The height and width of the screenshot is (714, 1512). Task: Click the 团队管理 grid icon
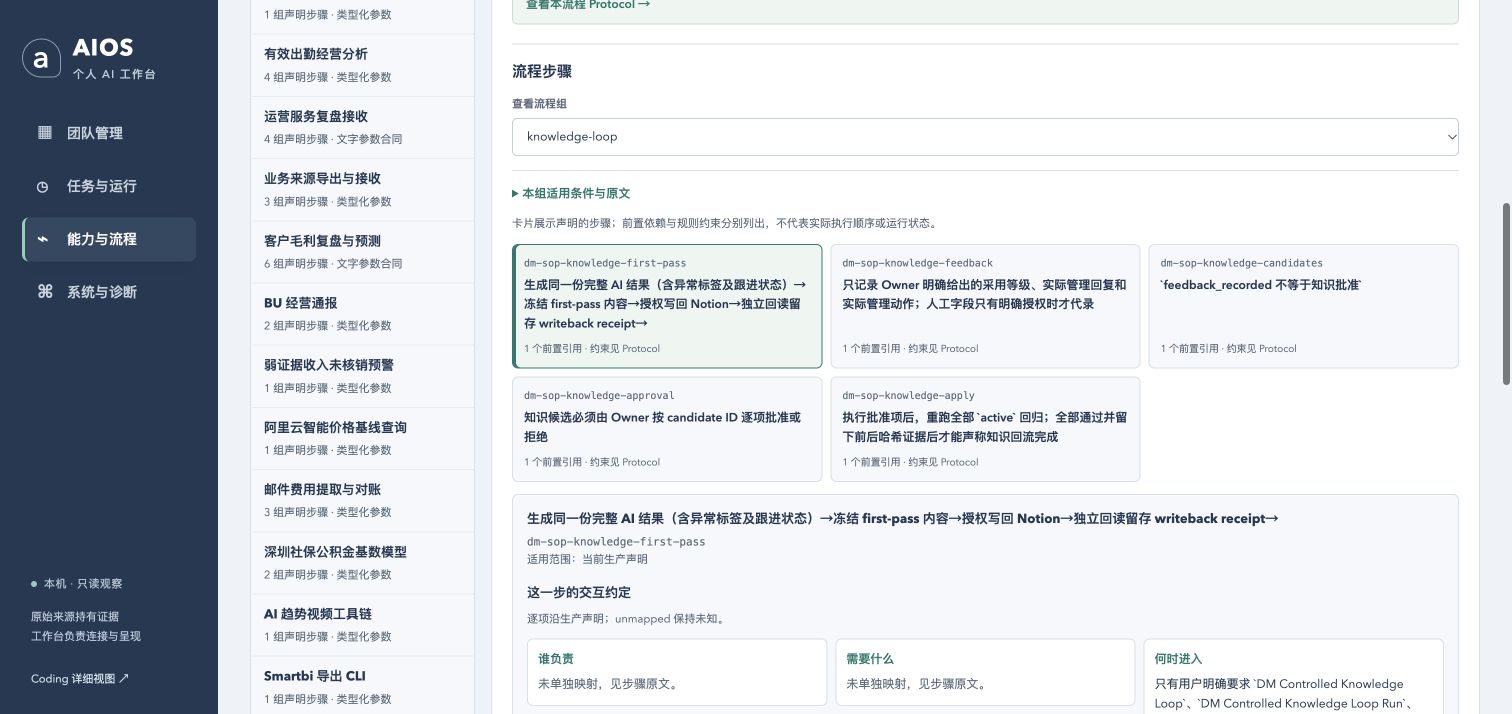44,133
